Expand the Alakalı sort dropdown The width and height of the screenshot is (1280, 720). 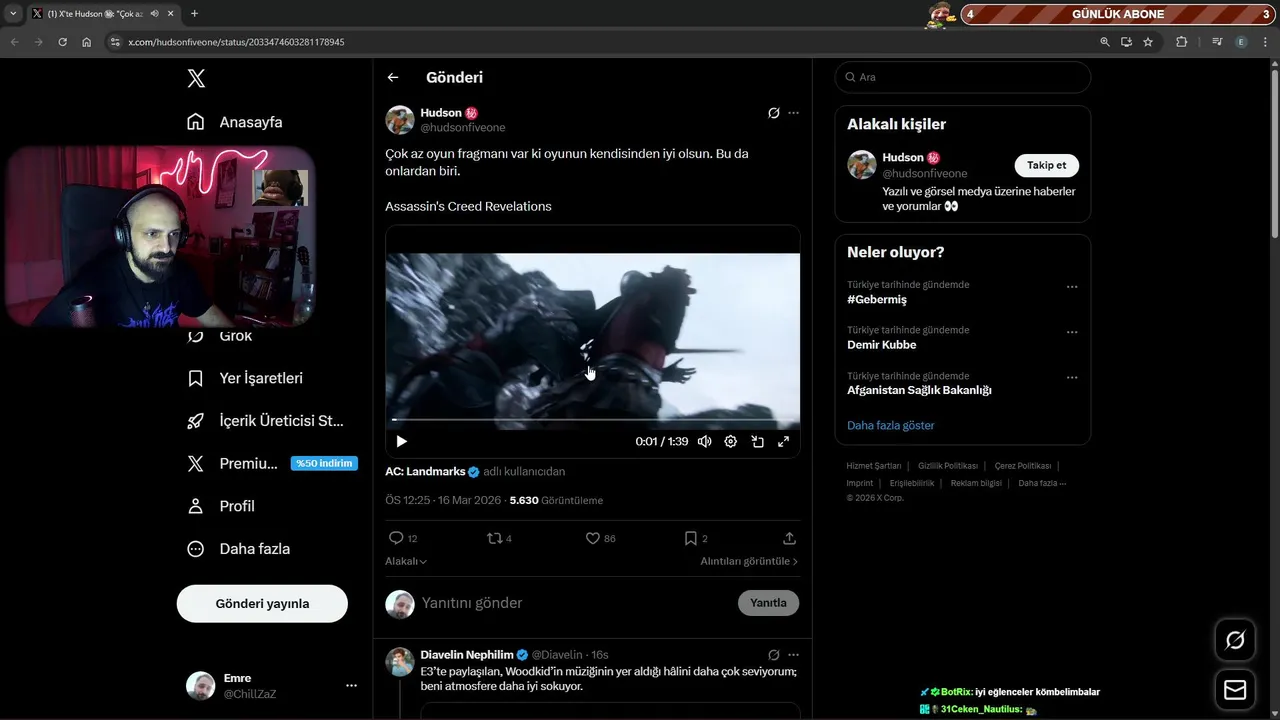click(406, 562)
